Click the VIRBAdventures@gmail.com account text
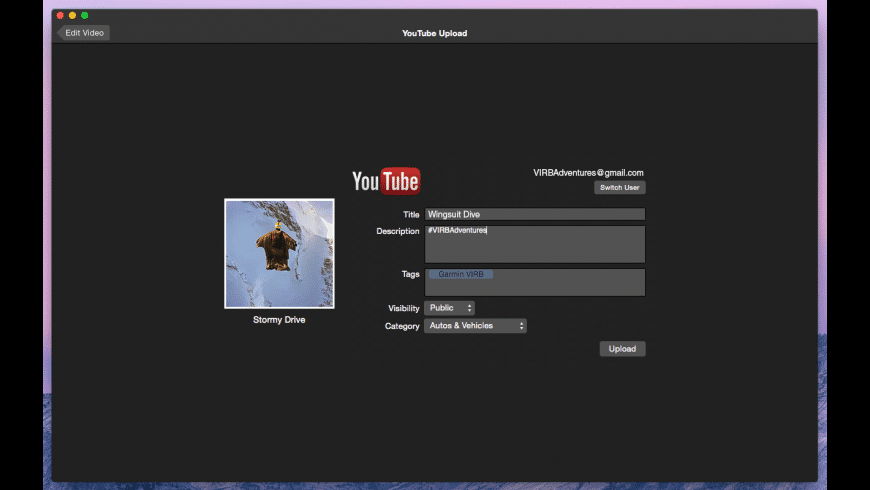This screenshot has height=490, width=870. point(588,173)
